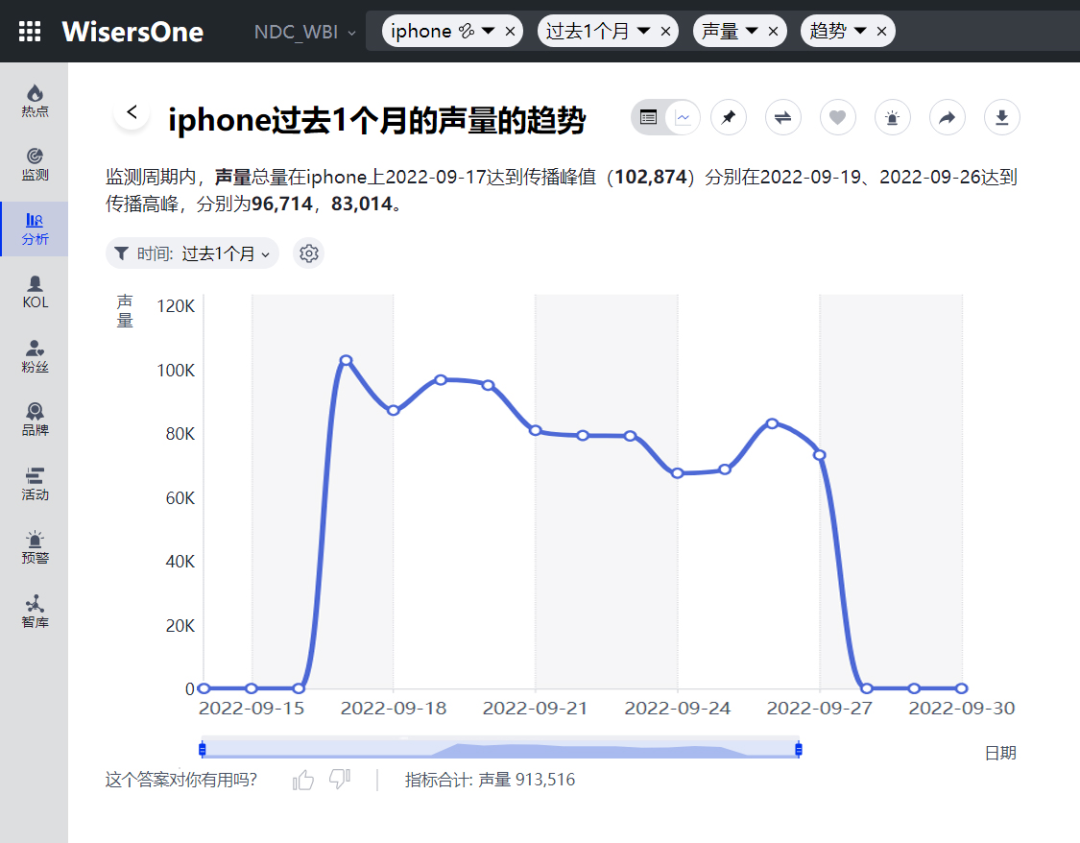Viewport: 1080px width, 843px height.
Task: Share the chart with the arrow icon
Action: click(947, 117)
